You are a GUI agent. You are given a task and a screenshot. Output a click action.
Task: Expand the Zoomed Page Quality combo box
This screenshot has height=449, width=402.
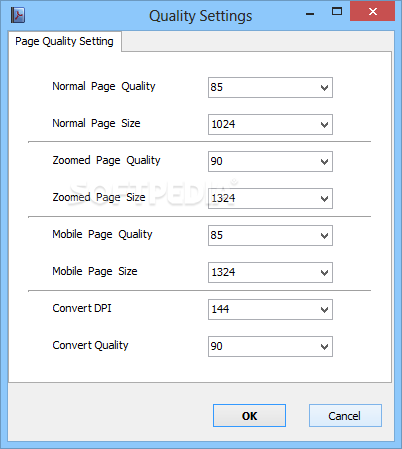tap(270, 162)
